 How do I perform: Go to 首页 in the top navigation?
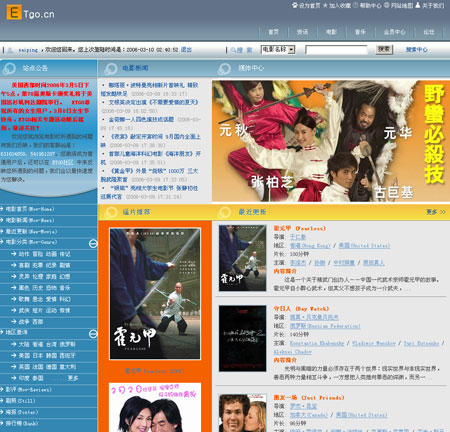[273, 32]
